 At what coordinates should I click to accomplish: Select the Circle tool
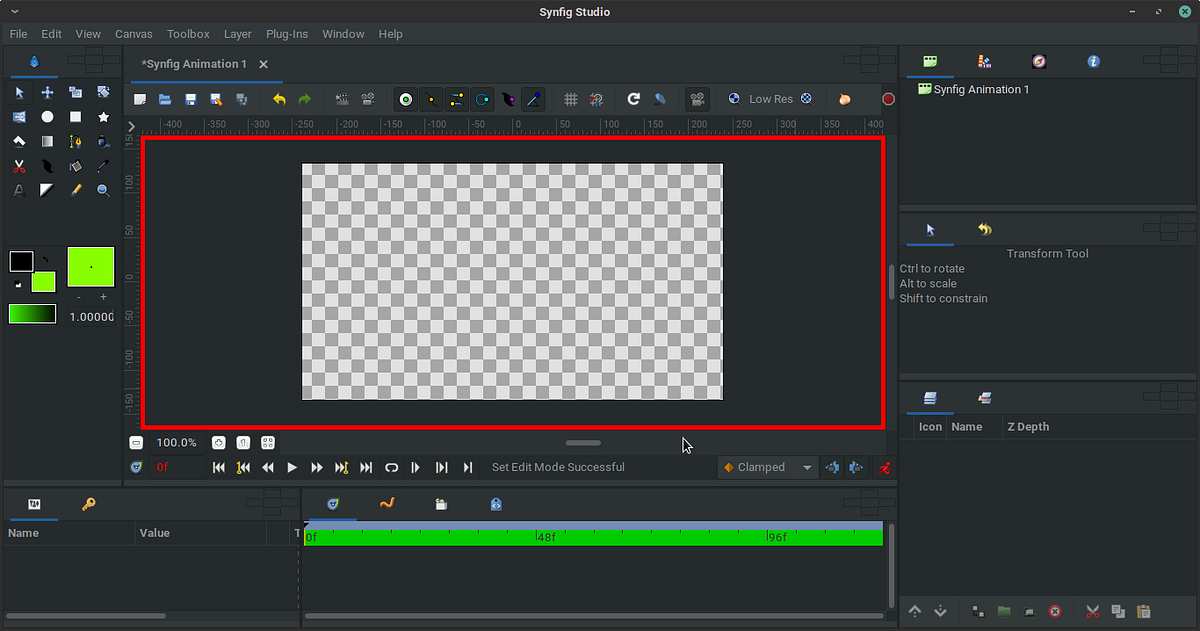[x=46, y=116]
